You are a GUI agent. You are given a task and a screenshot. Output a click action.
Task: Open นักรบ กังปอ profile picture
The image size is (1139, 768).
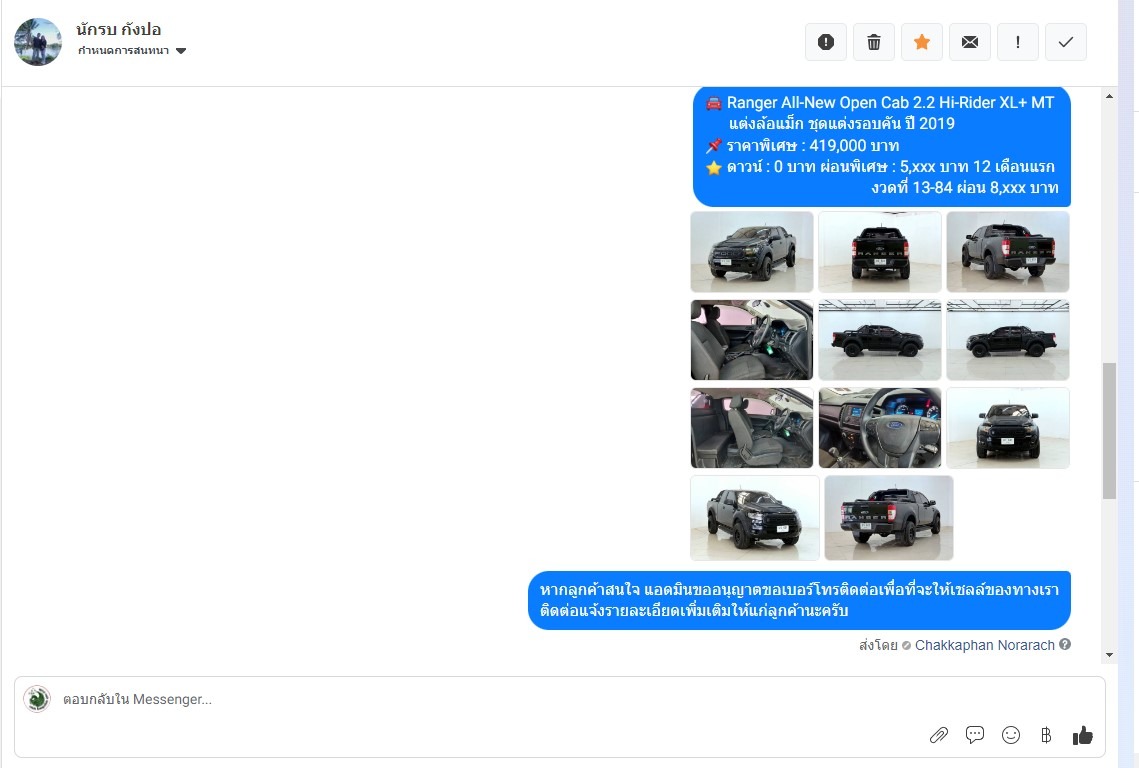pyautogui.click(x=38, y=42)
